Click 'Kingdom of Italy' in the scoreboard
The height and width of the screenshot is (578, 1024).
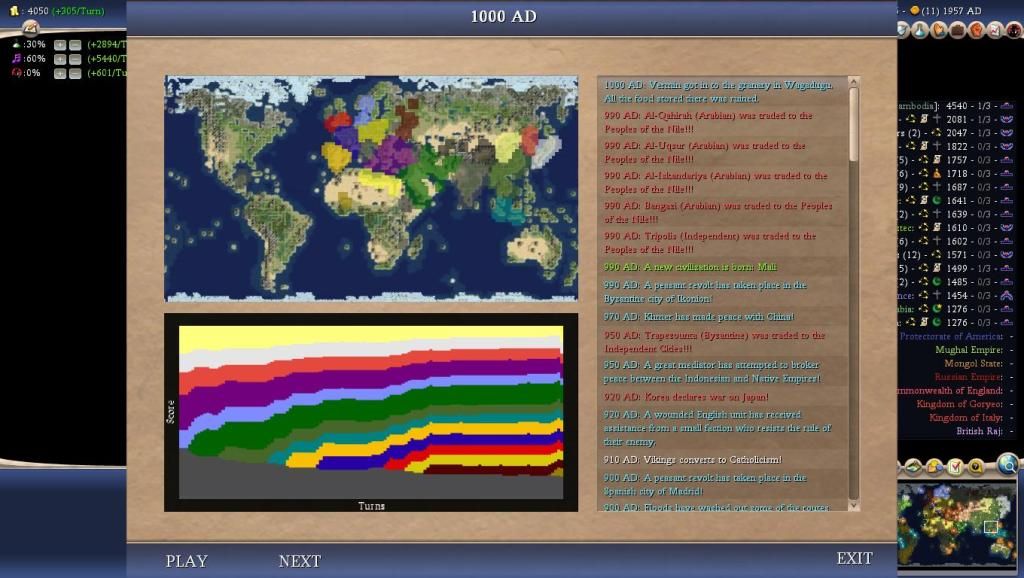(966, 418)
